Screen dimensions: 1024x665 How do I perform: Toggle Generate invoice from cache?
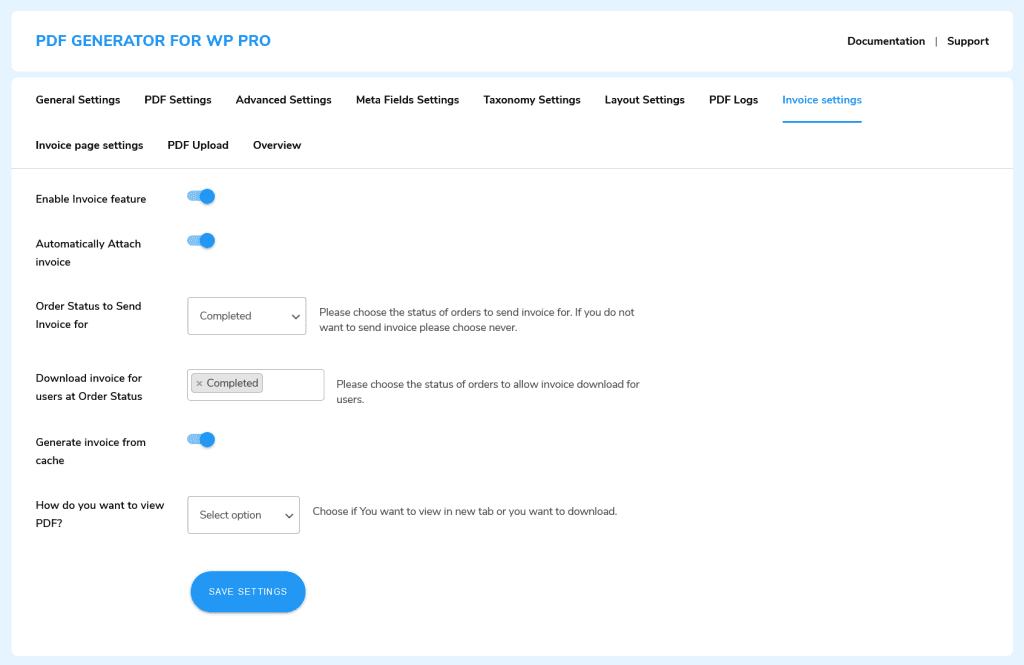[x=200, y=439]
